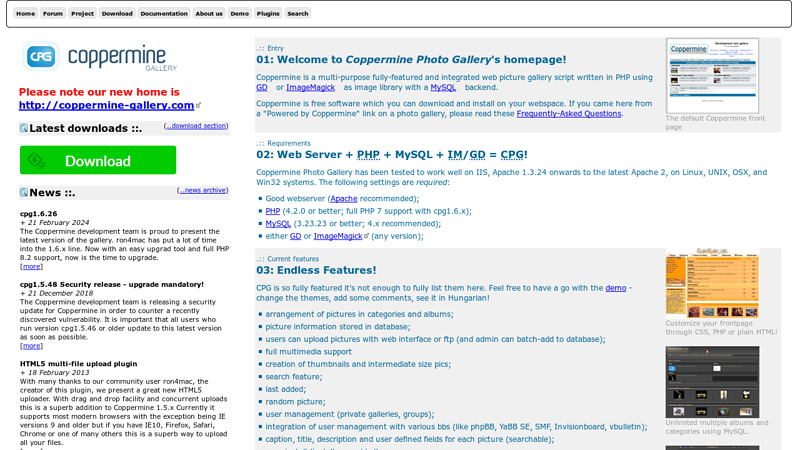Open the download section link

pyautogui.click(x=196, y=126)
